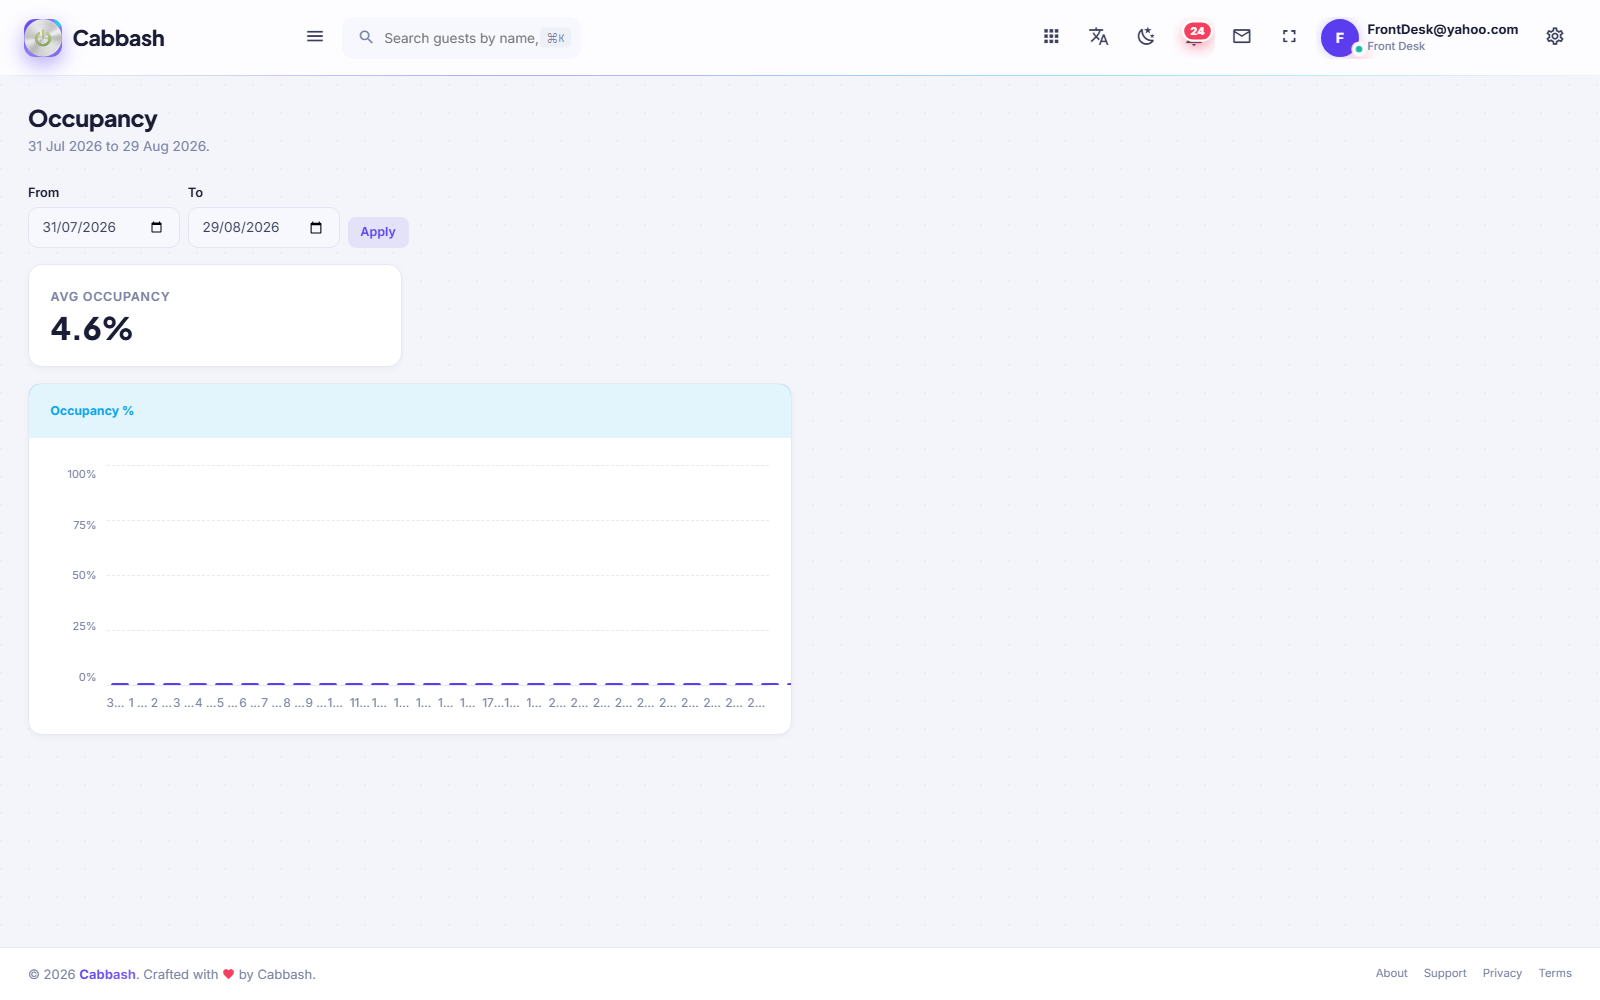Image resolution: width=1600 pixels, height=1000 pixels.
Task: Click the AVG OCCUPANCY label
Action: [x=110, y=297]
